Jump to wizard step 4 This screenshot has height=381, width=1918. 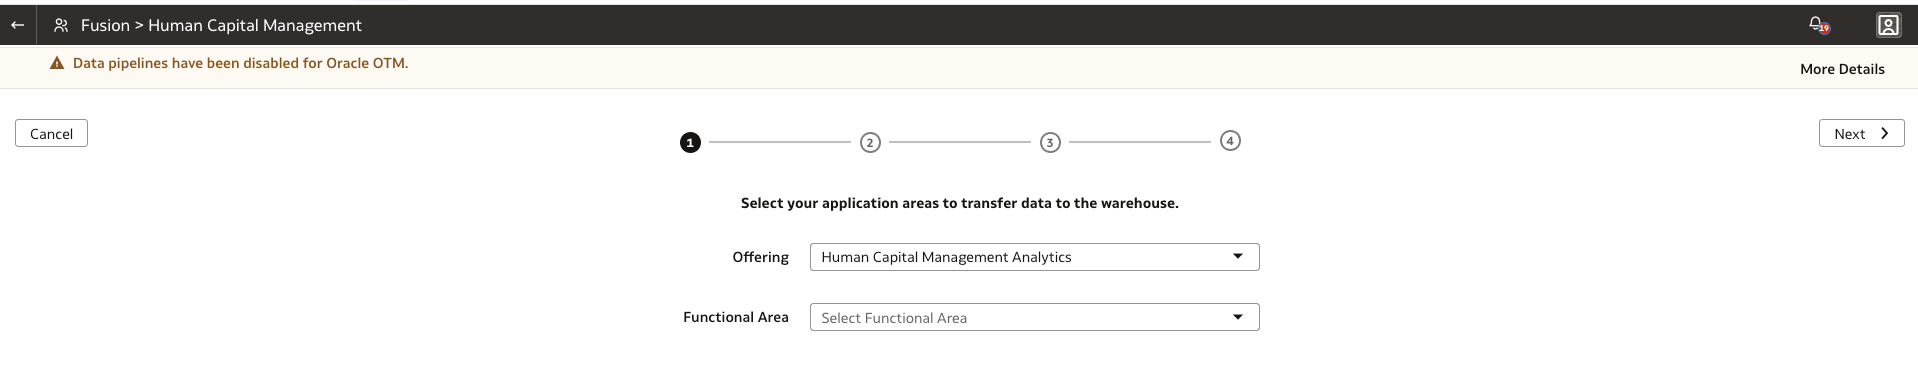tap(1230, 141)
